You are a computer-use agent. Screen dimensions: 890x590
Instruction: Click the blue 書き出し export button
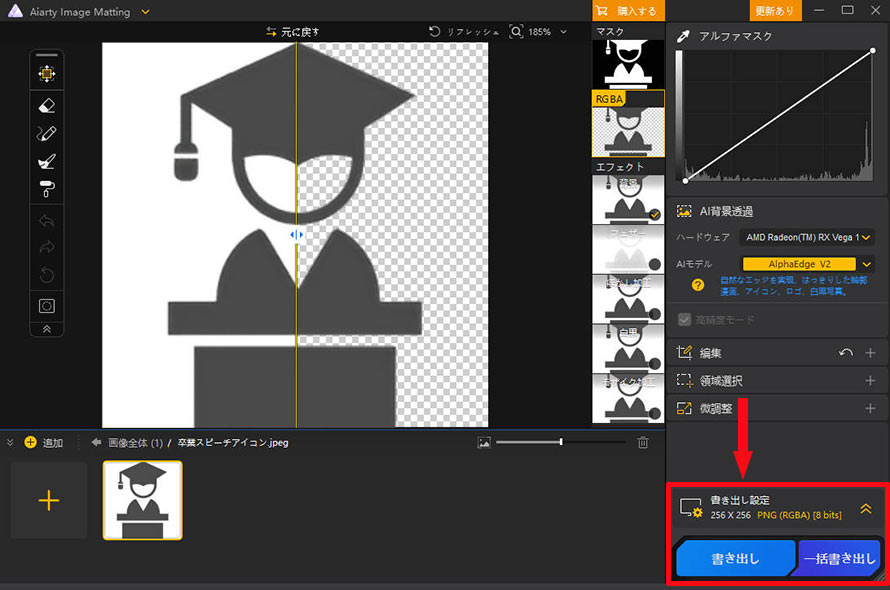pyautogui.click(x=736, y=558)
